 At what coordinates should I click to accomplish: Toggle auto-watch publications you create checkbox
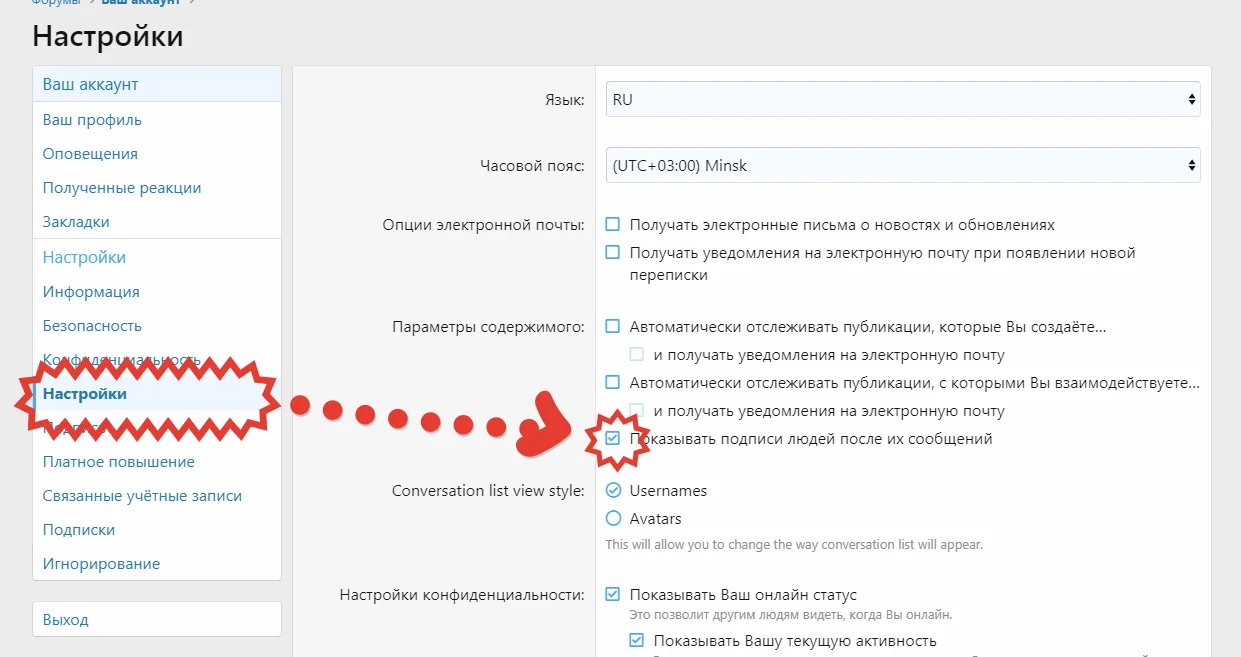click(x=613, y=327)
